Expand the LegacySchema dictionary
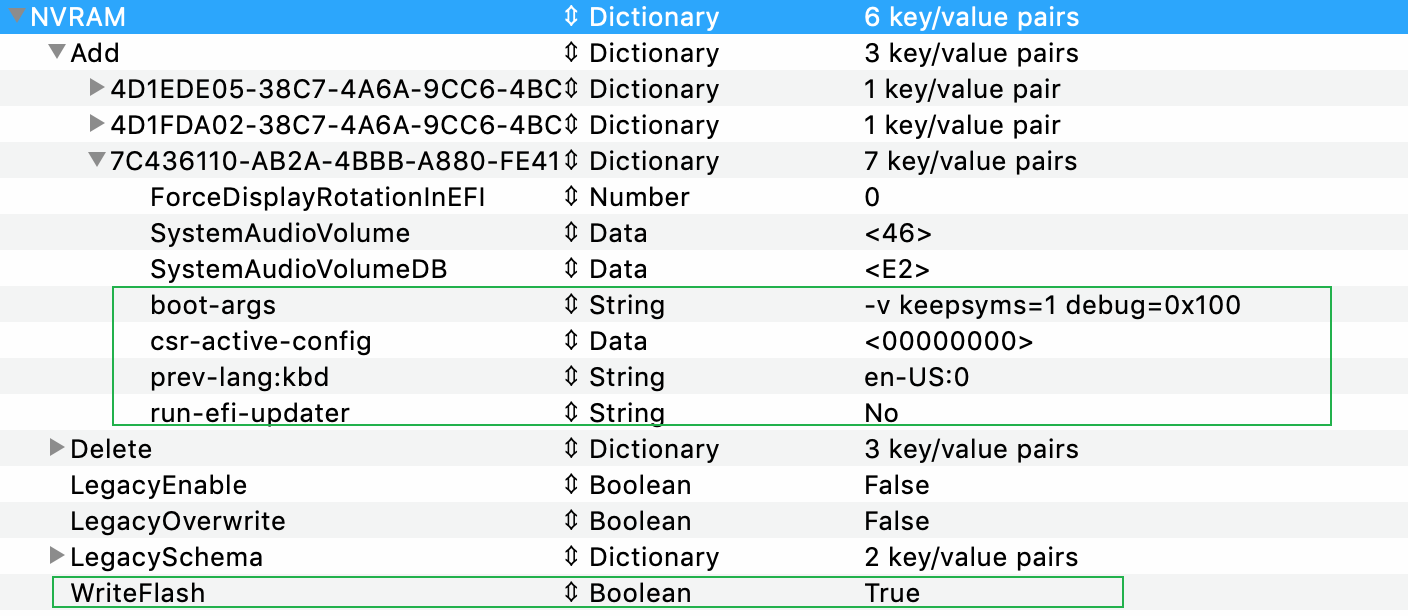The height and width of the screenshot is (616, 1408). (57, 556)
